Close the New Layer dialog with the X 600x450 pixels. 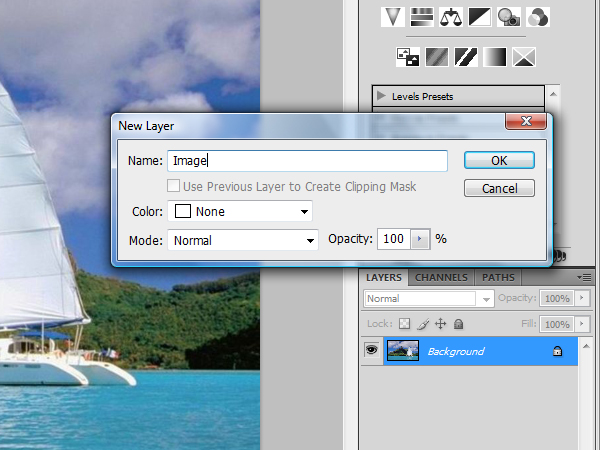click(526, 121)
